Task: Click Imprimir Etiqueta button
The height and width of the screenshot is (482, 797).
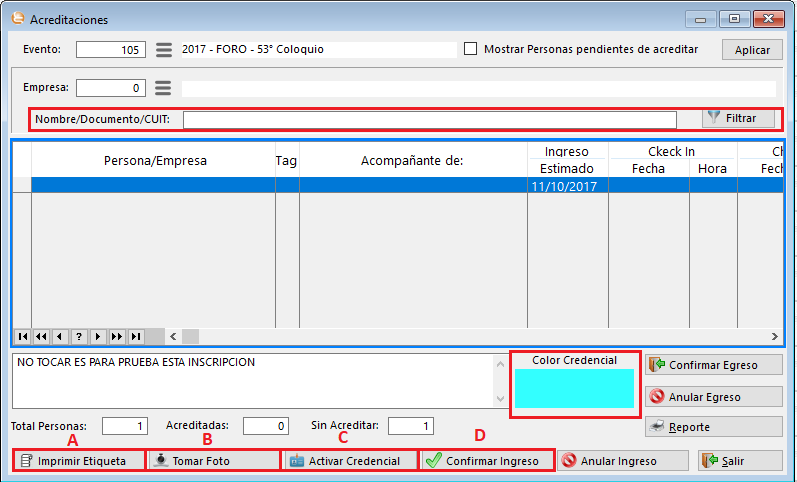Action: coord(79,461)
